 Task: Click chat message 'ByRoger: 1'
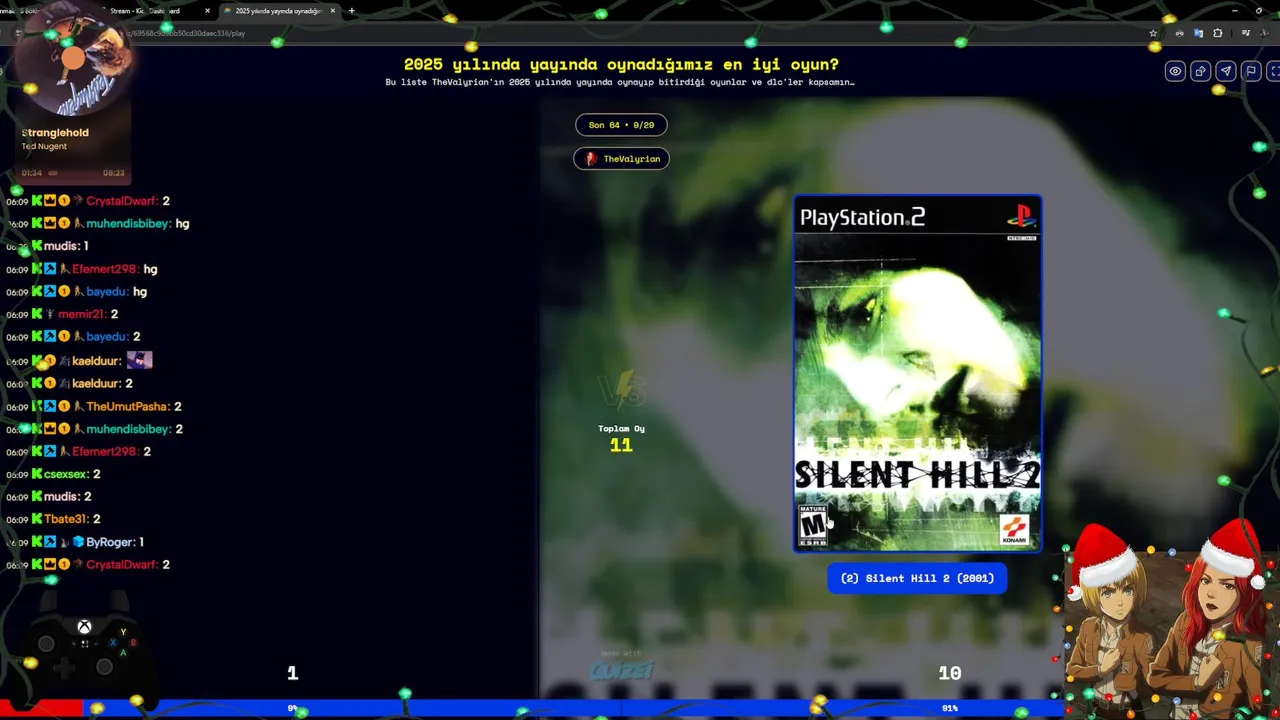(x=76, y=542)
